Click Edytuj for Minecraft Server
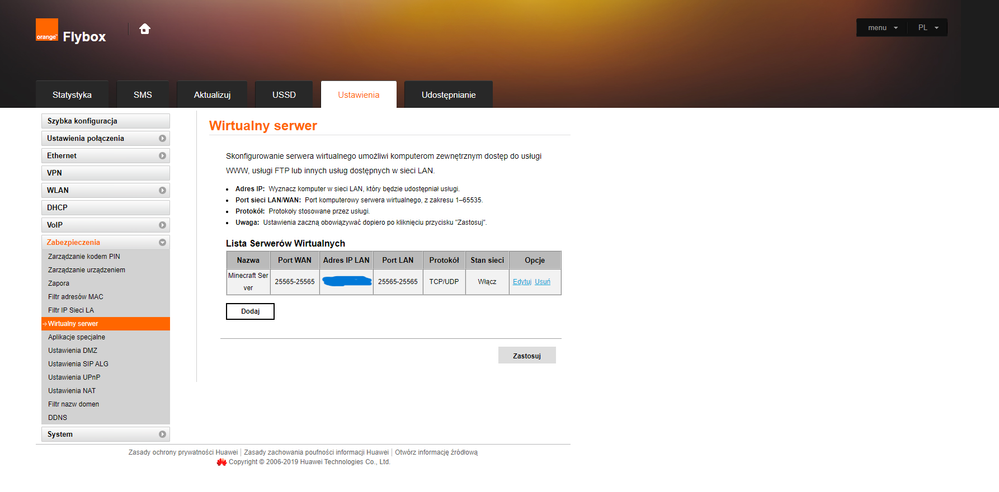This screenshot has height=492, width=999. click(x=522, y=282)
